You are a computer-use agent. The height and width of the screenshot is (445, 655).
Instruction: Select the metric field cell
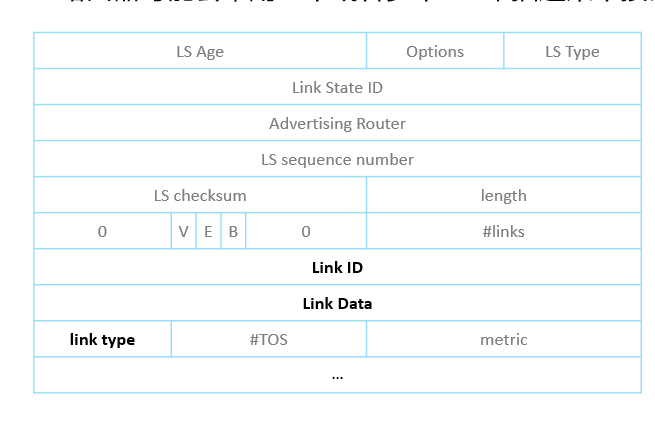click(x=504, y=339)
